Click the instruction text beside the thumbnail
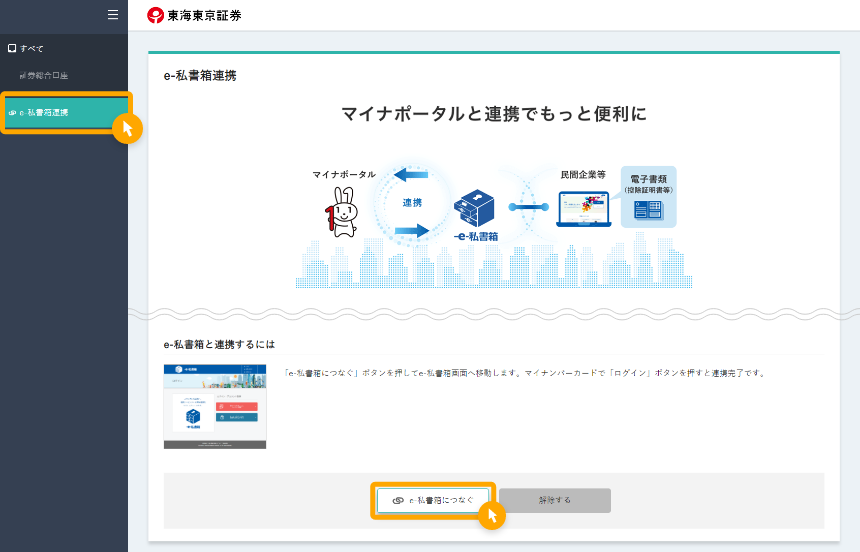The height and width of the screenshot is (552, 860). (525, 373)
